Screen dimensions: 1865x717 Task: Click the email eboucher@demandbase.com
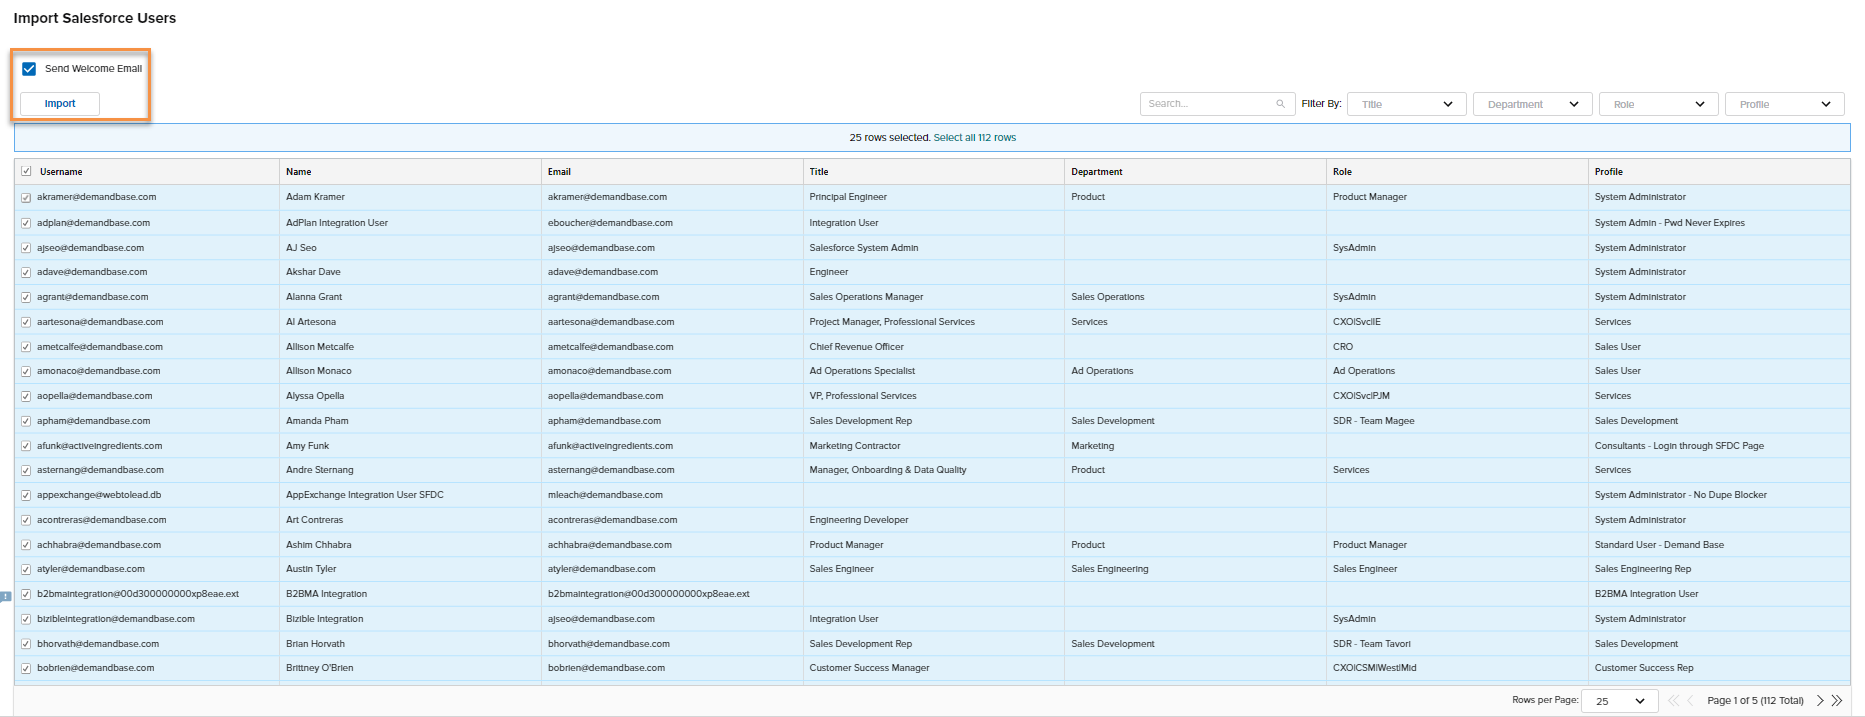click(610, 223)
